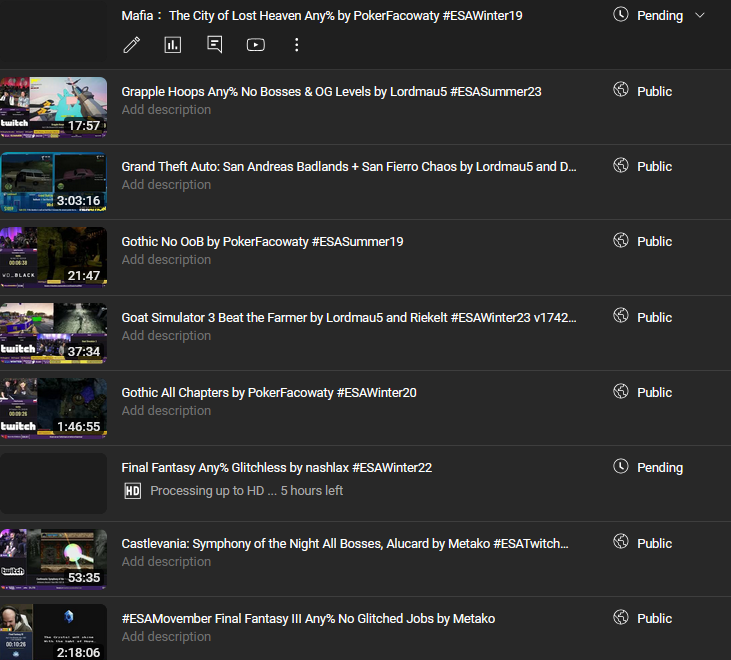
Task: Click Public visibility of Gothic All Chapters video
Action: pos(655,392)
